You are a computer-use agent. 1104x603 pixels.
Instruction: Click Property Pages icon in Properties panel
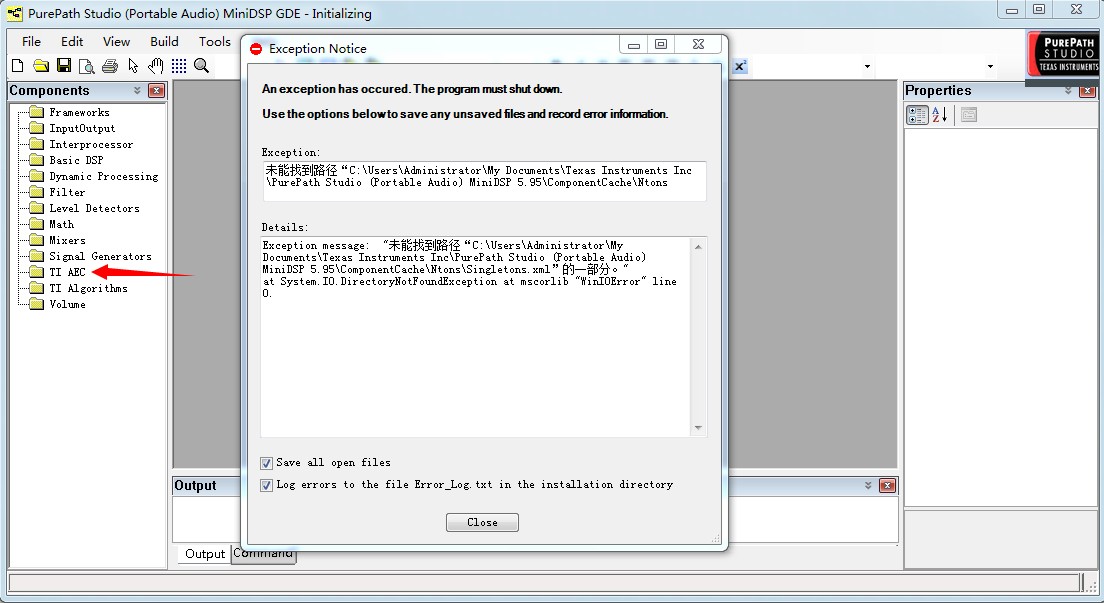(x=969, y=115)
